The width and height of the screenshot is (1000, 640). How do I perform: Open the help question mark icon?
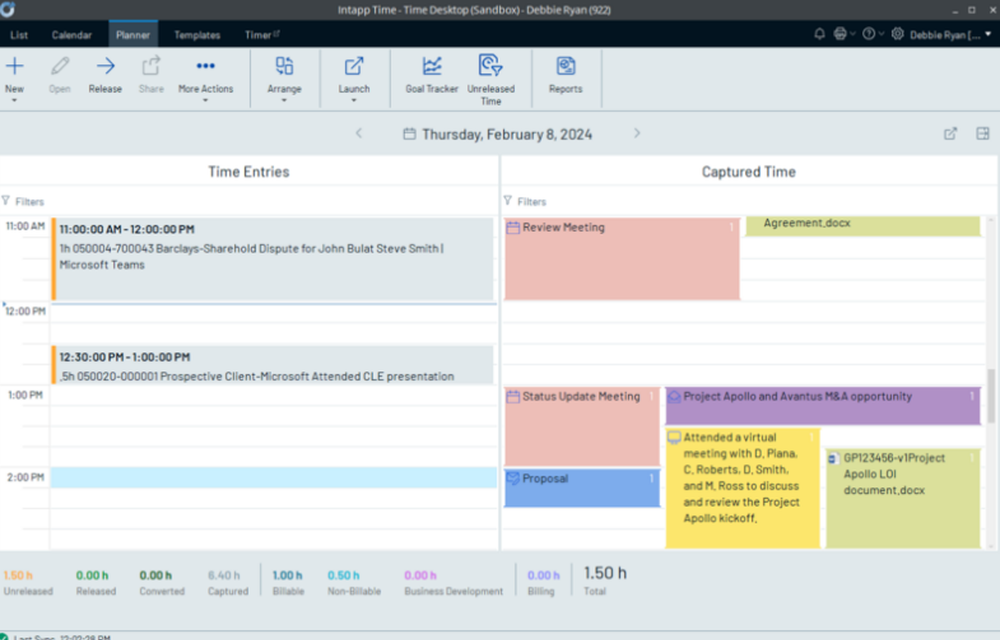(x=869, y=34)
